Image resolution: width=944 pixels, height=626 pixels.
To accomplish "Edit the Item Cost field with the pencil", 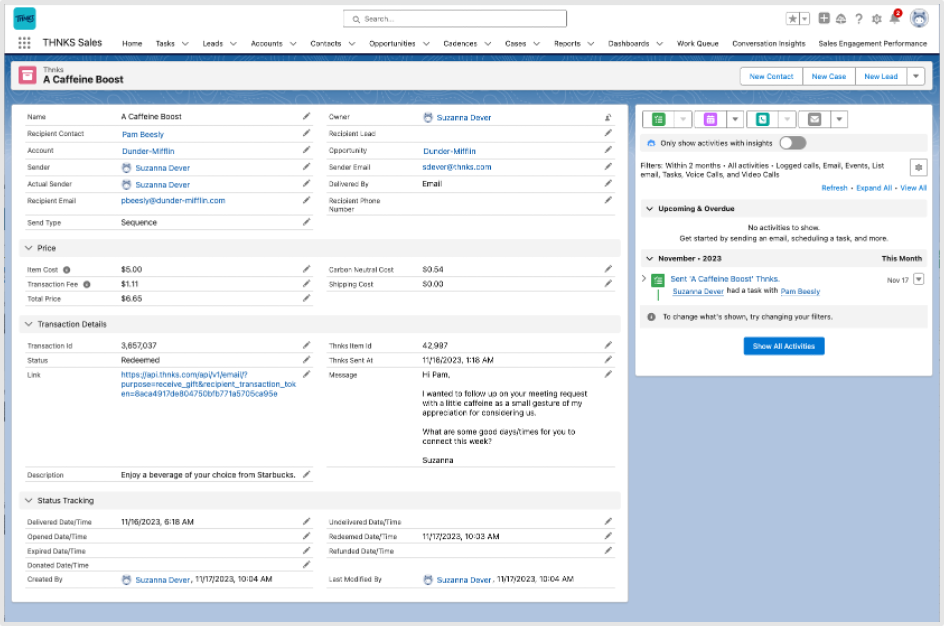I will tap(305, 269).
